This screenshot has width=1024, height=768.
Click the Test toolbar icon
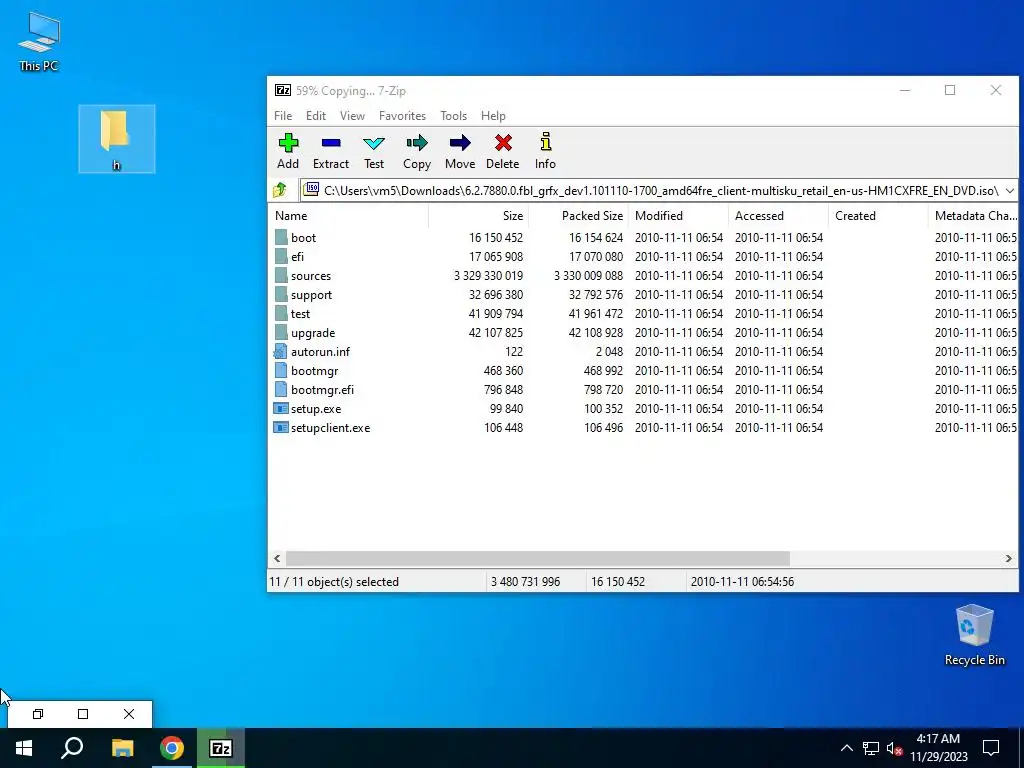(374, 143)
